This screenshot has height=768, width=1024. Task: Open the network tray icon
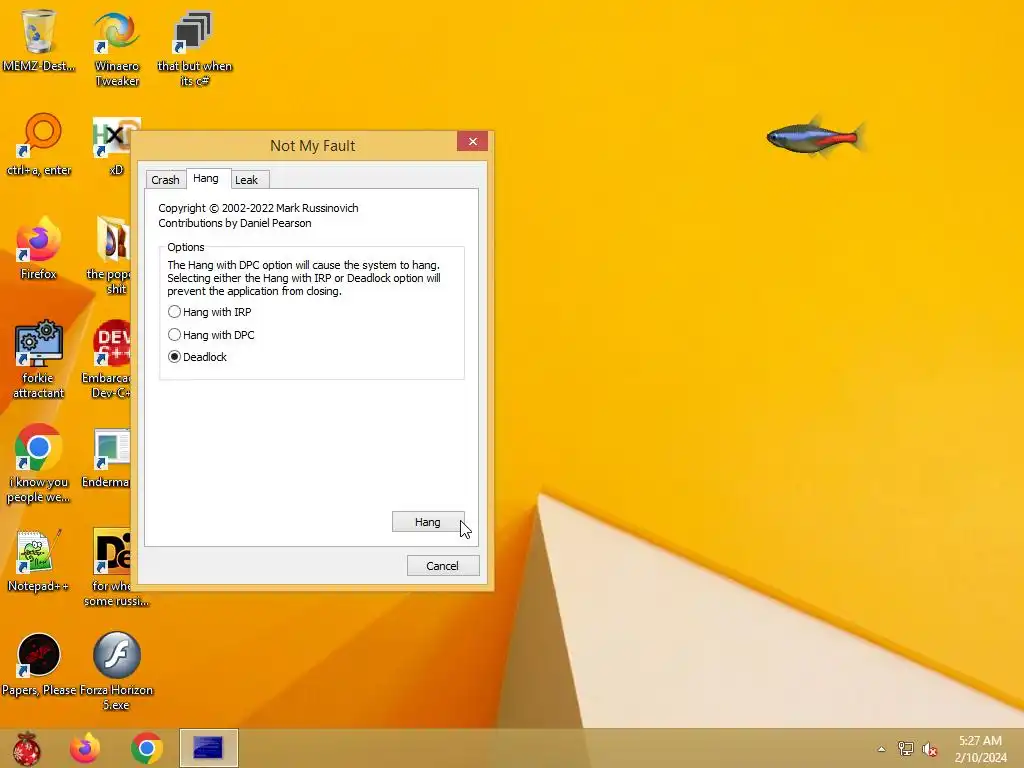905,749
